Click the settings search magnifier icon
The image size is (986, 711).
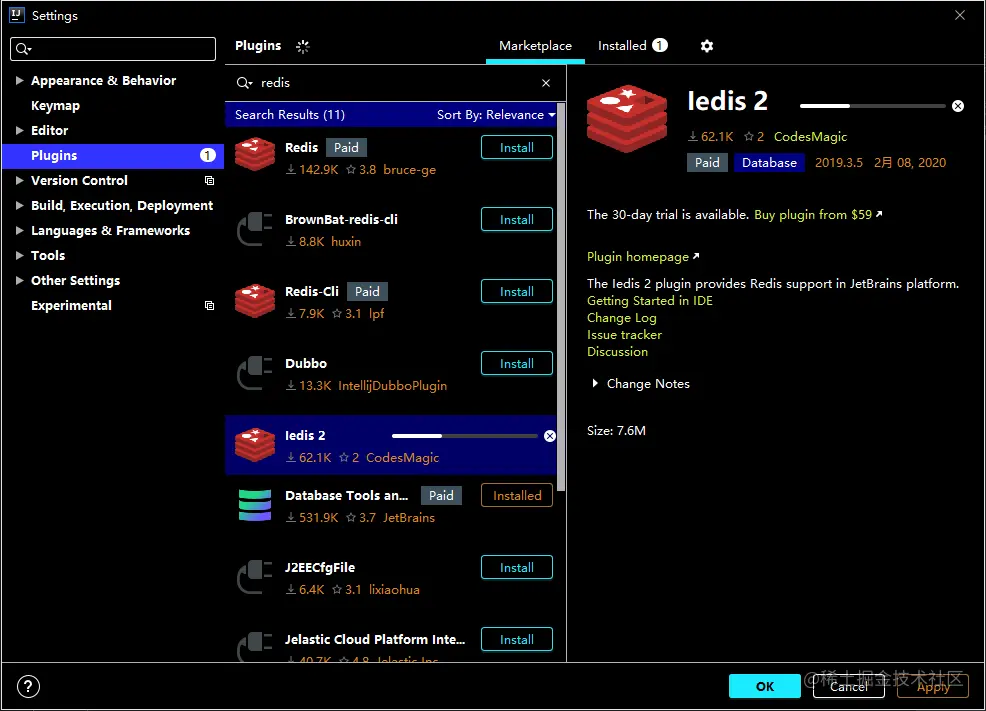[23, 49]
